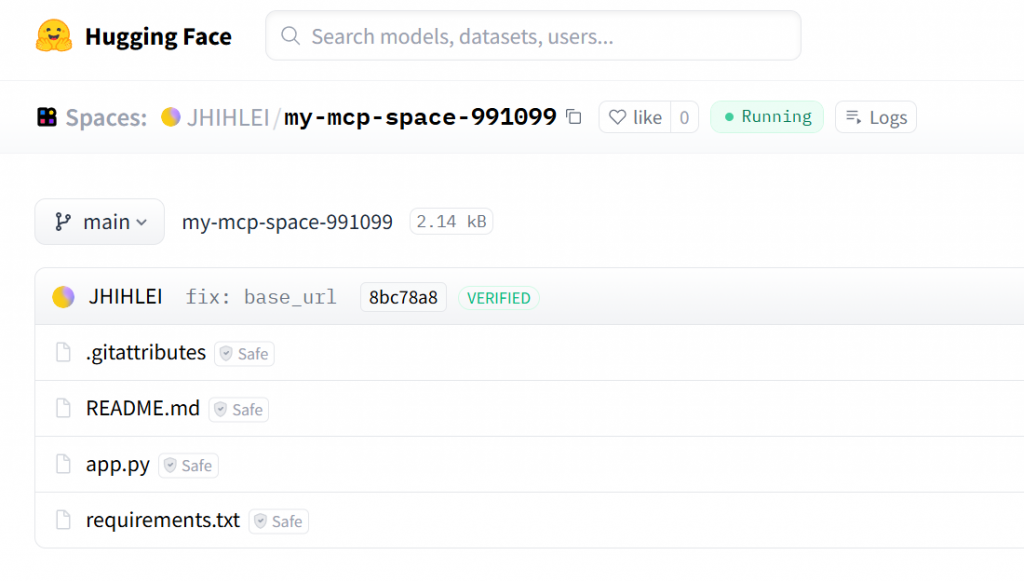Like this space with the heart button
This screenshot has height=582, width=1024.
click(635, 117)
